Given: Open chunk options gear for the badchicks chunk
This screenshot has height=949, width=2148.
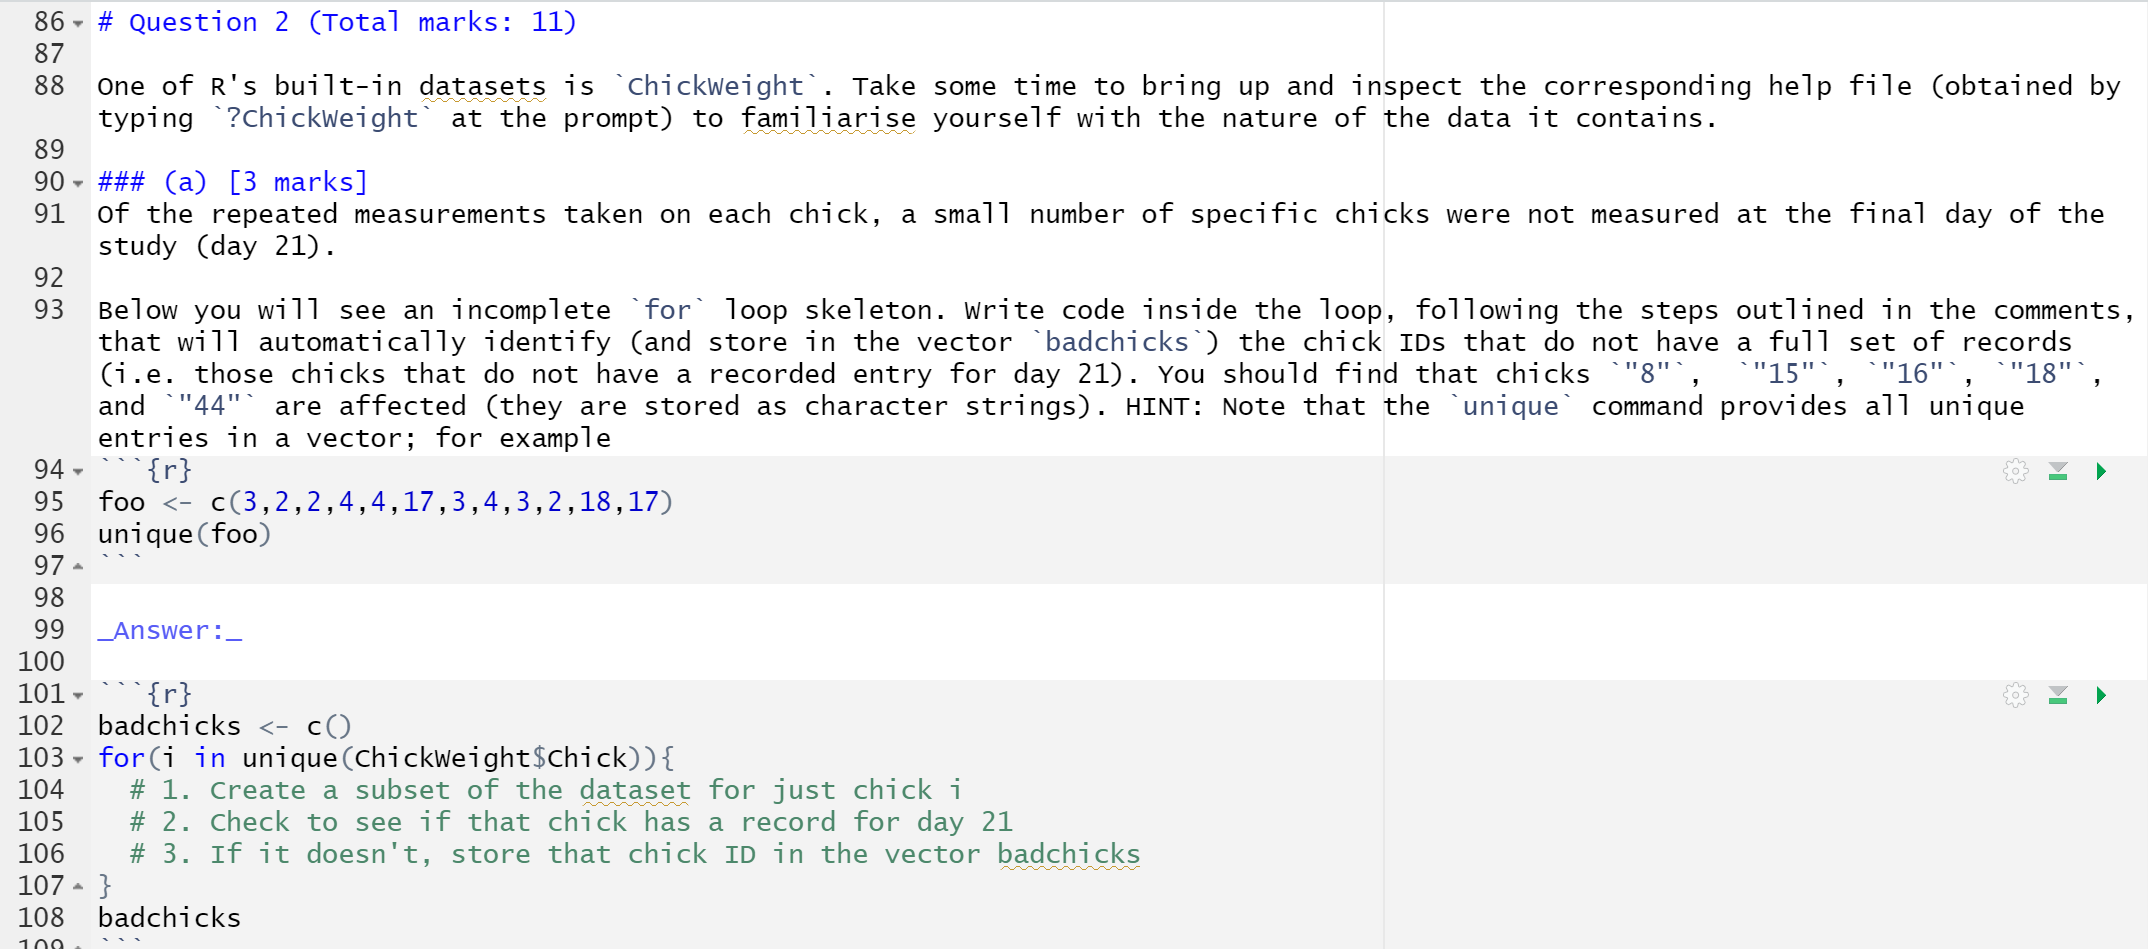Looking at the screenshot, I should pos(2014,694).
